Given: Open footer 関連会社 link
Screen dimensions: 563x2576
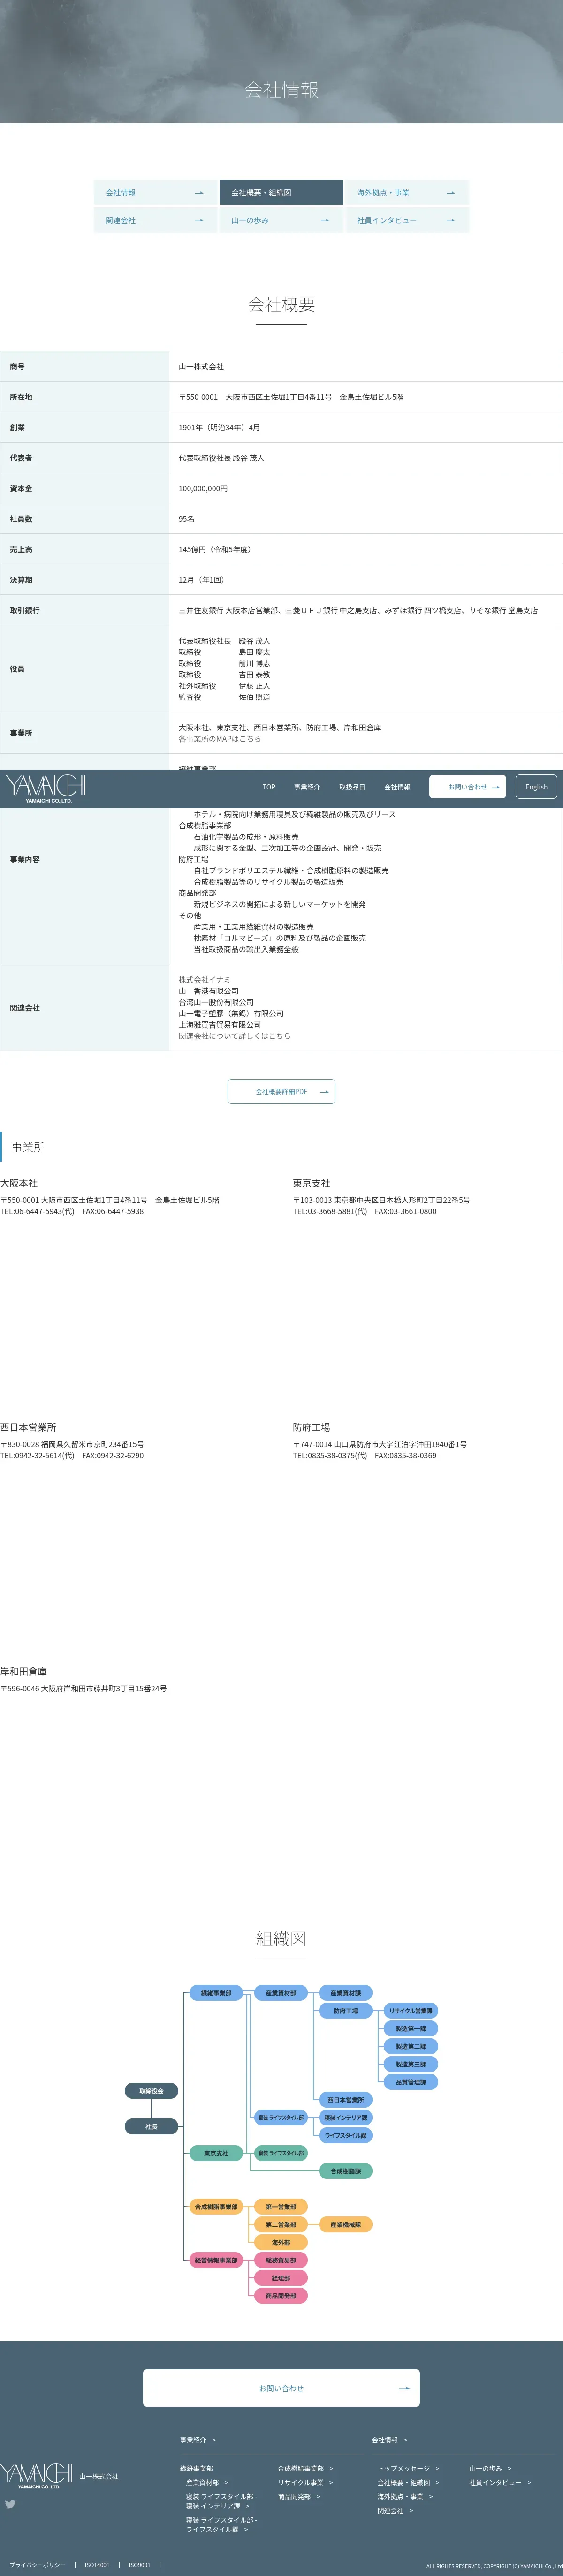Looking at the screenshot, I should point(395,2510).
